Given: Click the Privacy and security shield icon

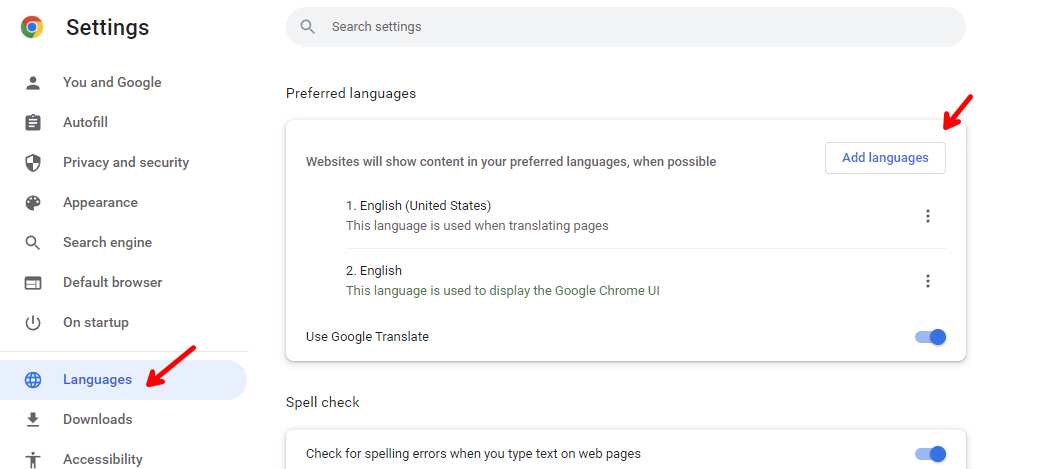Looking at the screenshot, I should tap(33, 163).
